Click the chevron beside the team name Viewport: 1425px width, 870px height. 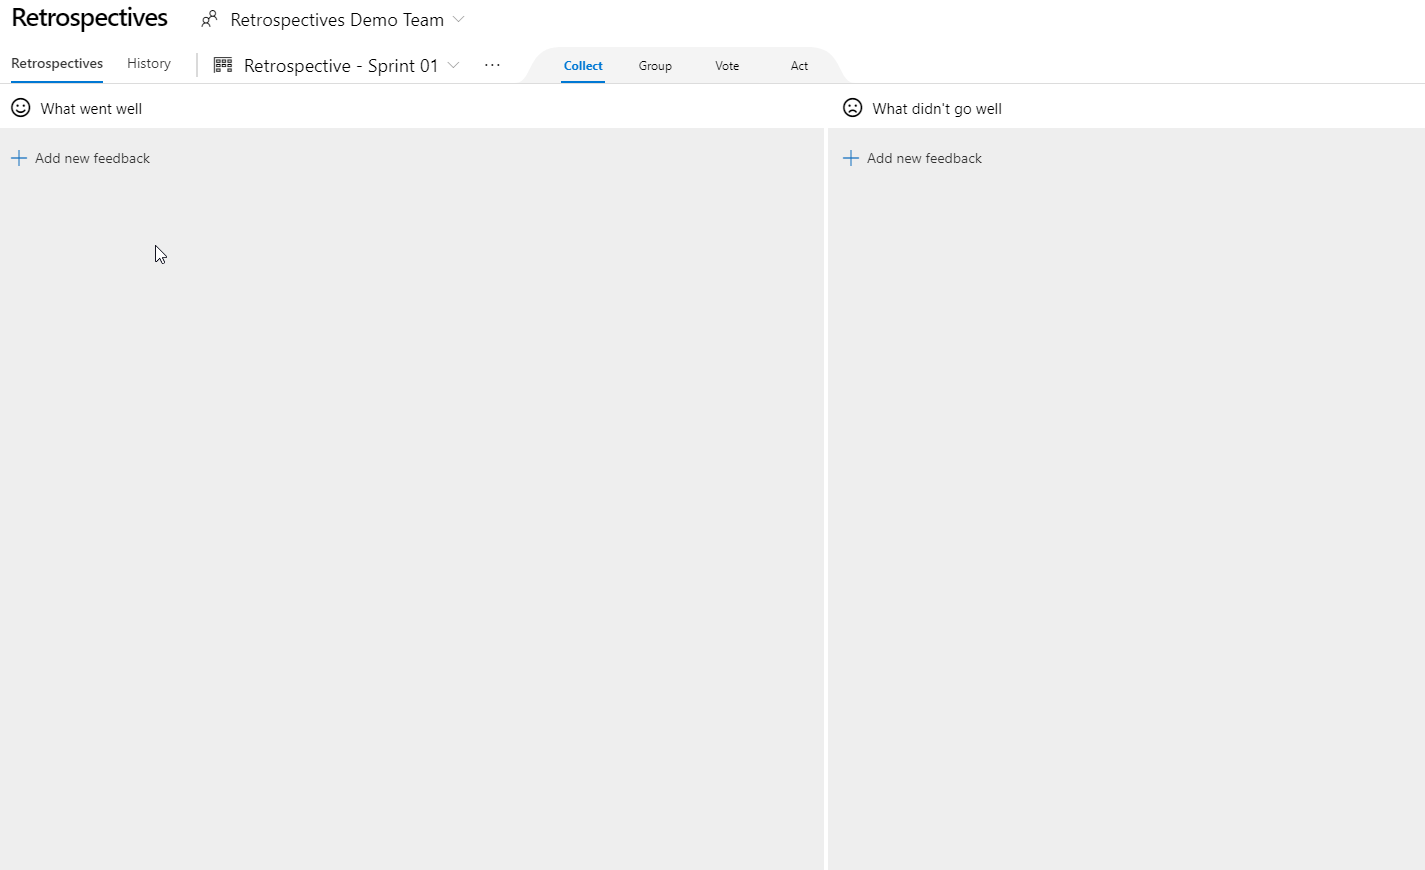pos(458,19)
